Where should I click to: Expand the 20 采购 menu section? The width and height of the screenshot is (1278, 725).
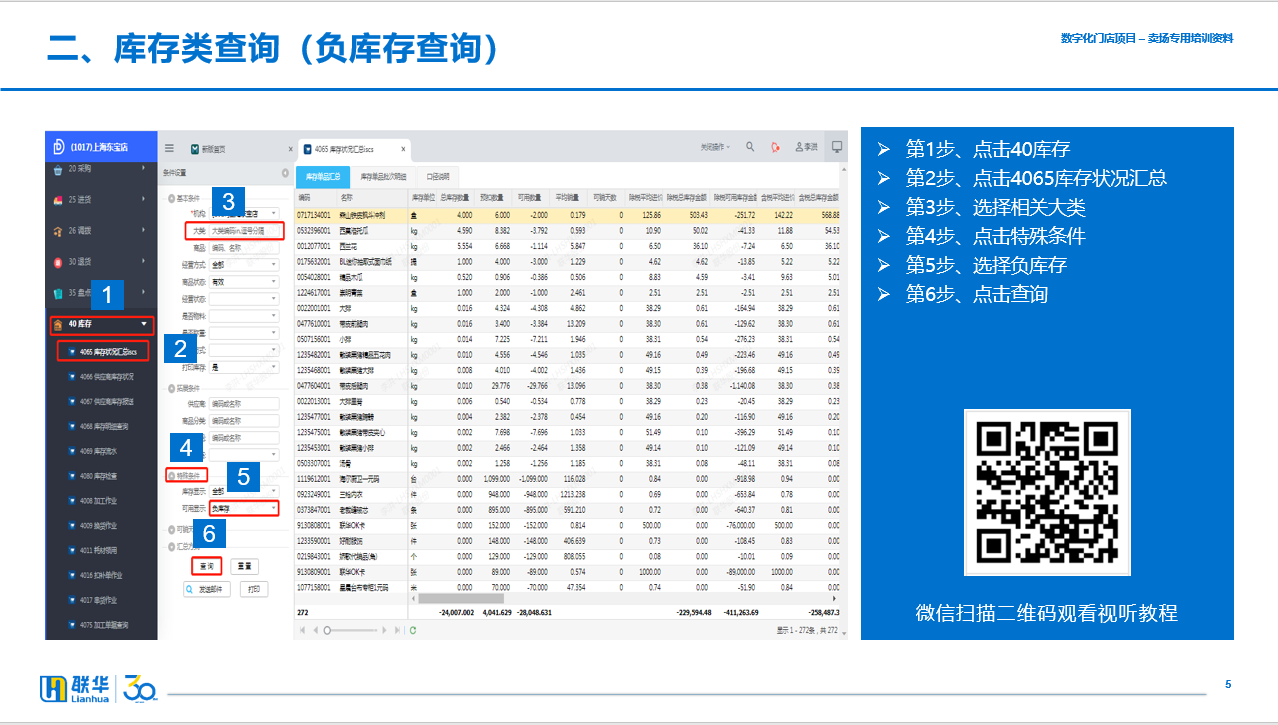pos(100,170)
